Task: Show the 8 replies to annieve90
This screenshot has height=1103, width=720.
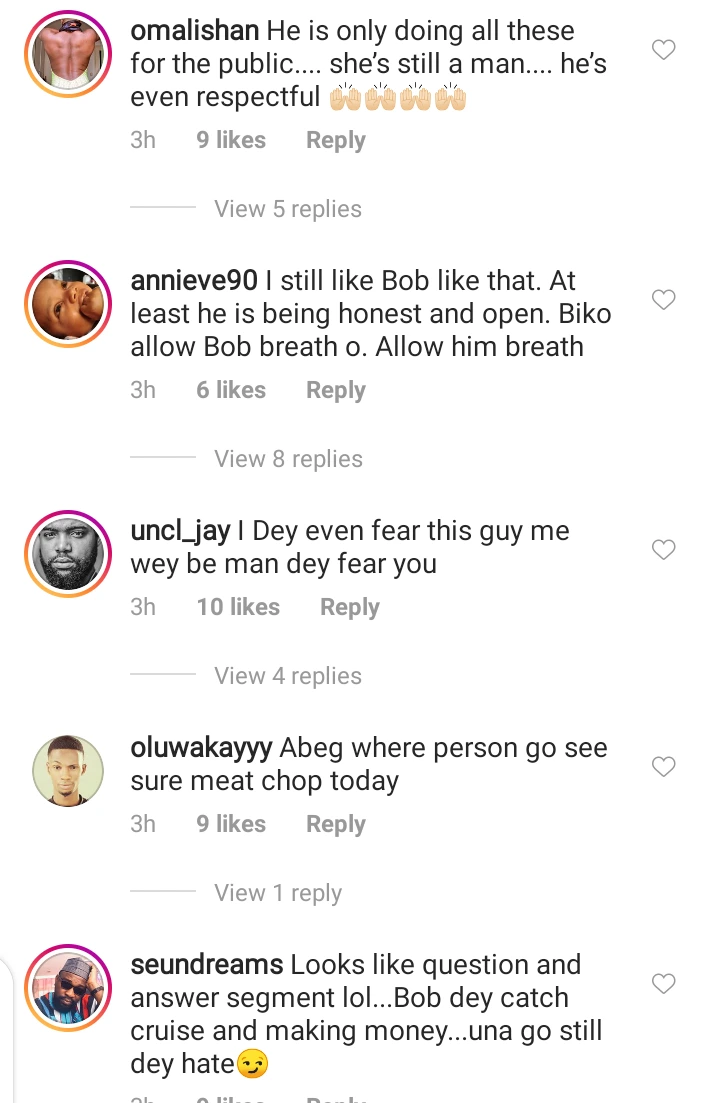Action: 287,459
